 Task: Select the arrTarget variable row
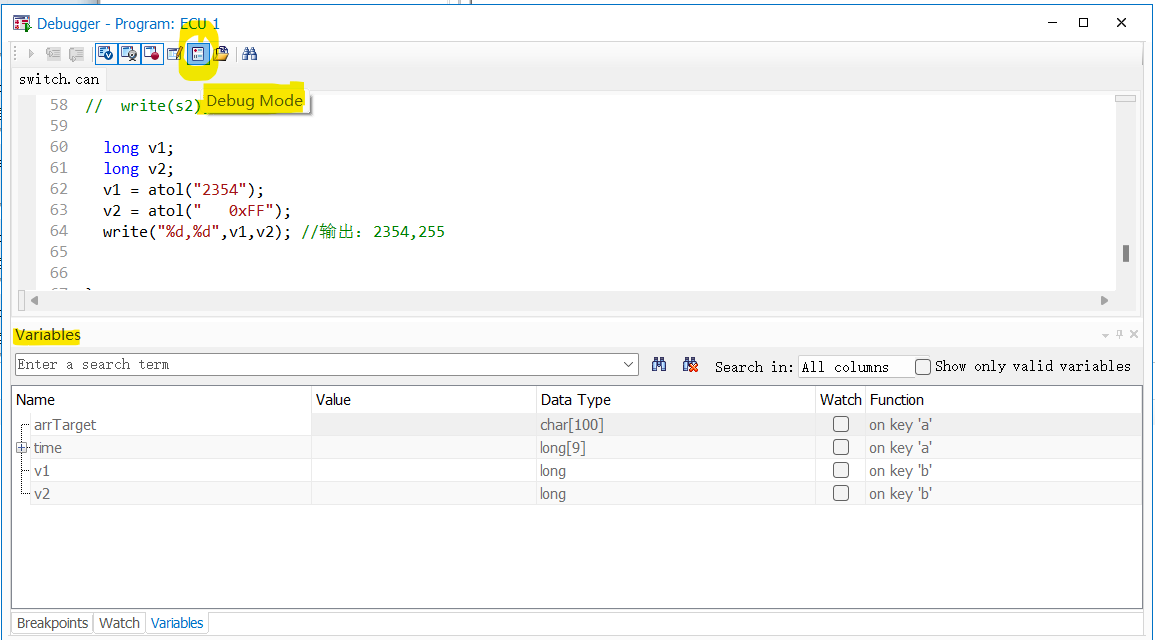pyautogui.click(x=578, y=425)
